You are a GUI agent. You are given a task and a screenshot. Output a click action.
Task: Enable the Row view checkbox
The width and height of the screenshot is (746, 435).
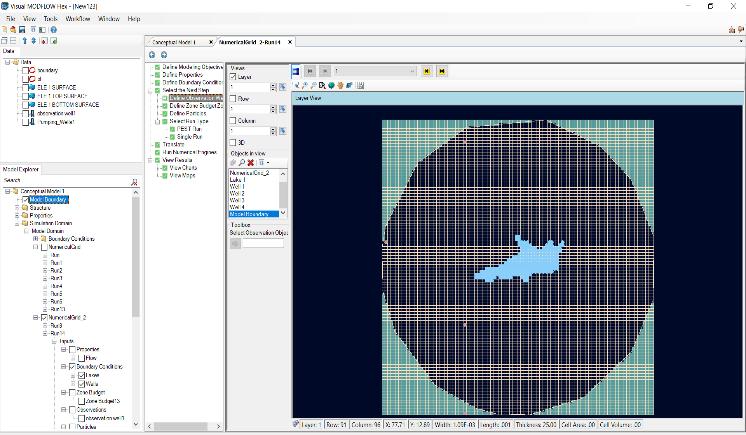tap(233, 99)
